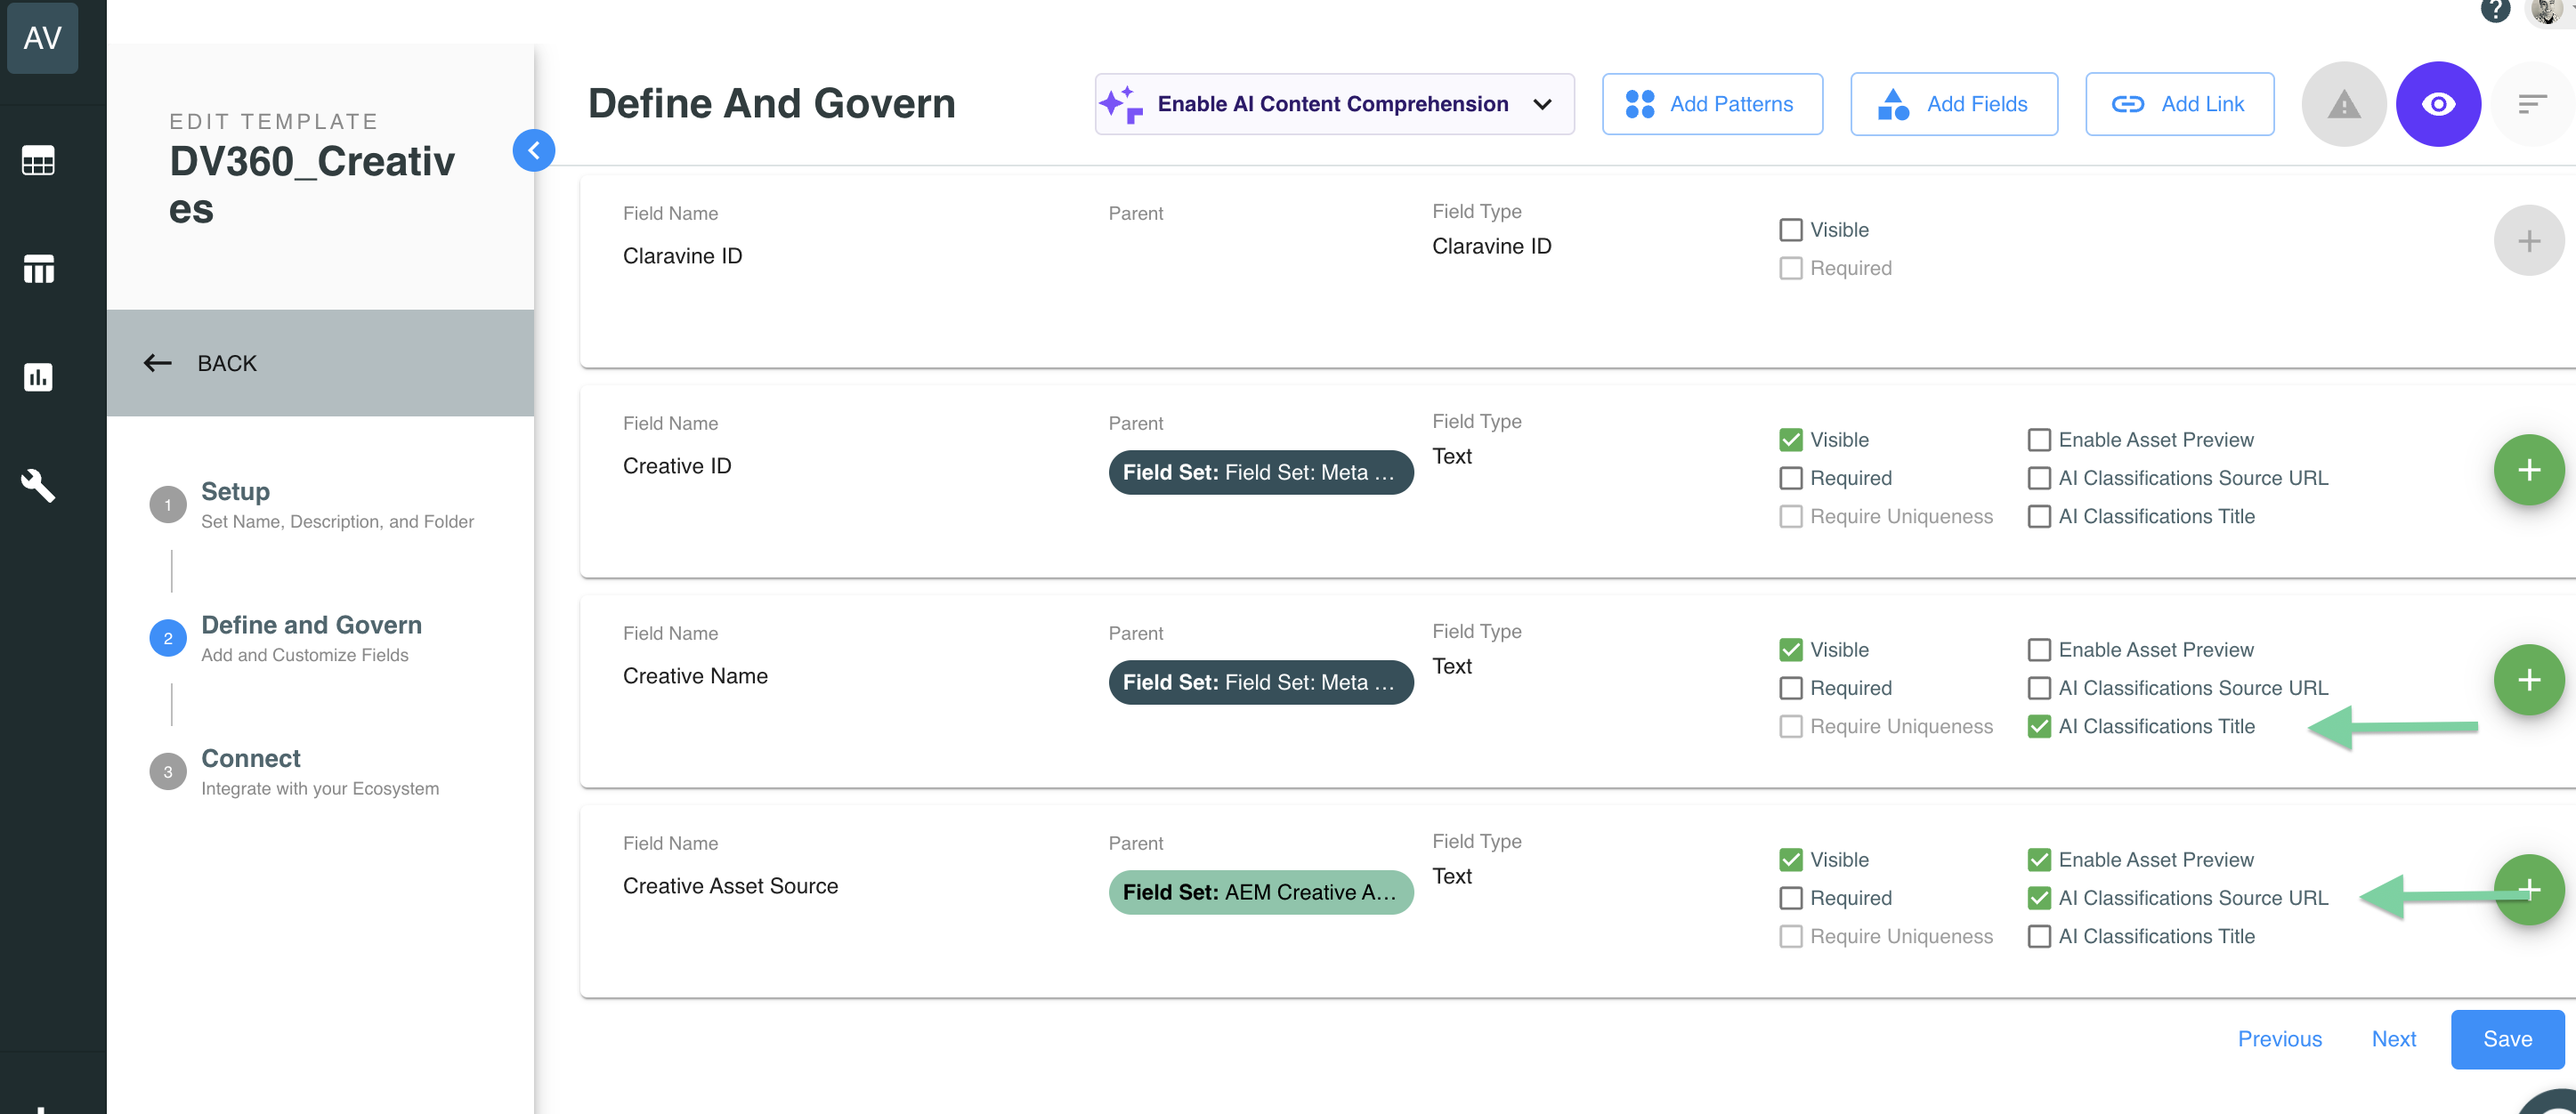This screenshot has height=1114, width=2576.
Task: Open the bar chart reports sidebar icon
Action: (x=39, y=377)
